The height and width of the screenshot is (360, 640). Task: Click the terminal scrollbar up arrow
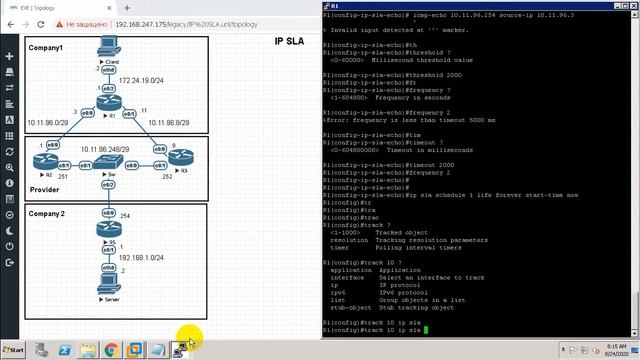(635, 15)
